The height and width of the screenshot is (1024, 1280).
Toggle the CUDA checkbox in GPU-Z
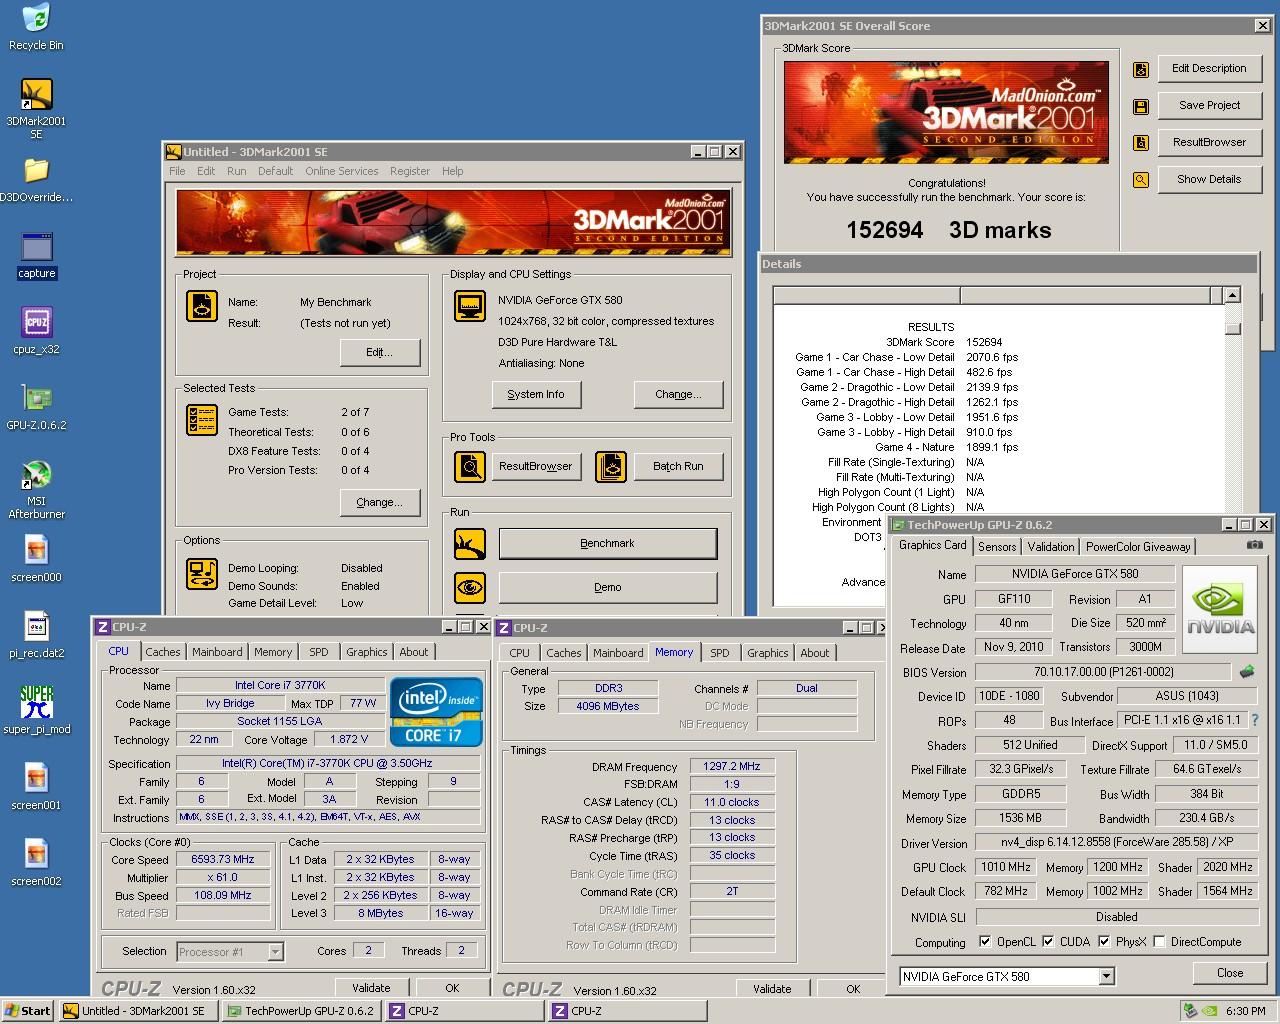click(1048, 941)
